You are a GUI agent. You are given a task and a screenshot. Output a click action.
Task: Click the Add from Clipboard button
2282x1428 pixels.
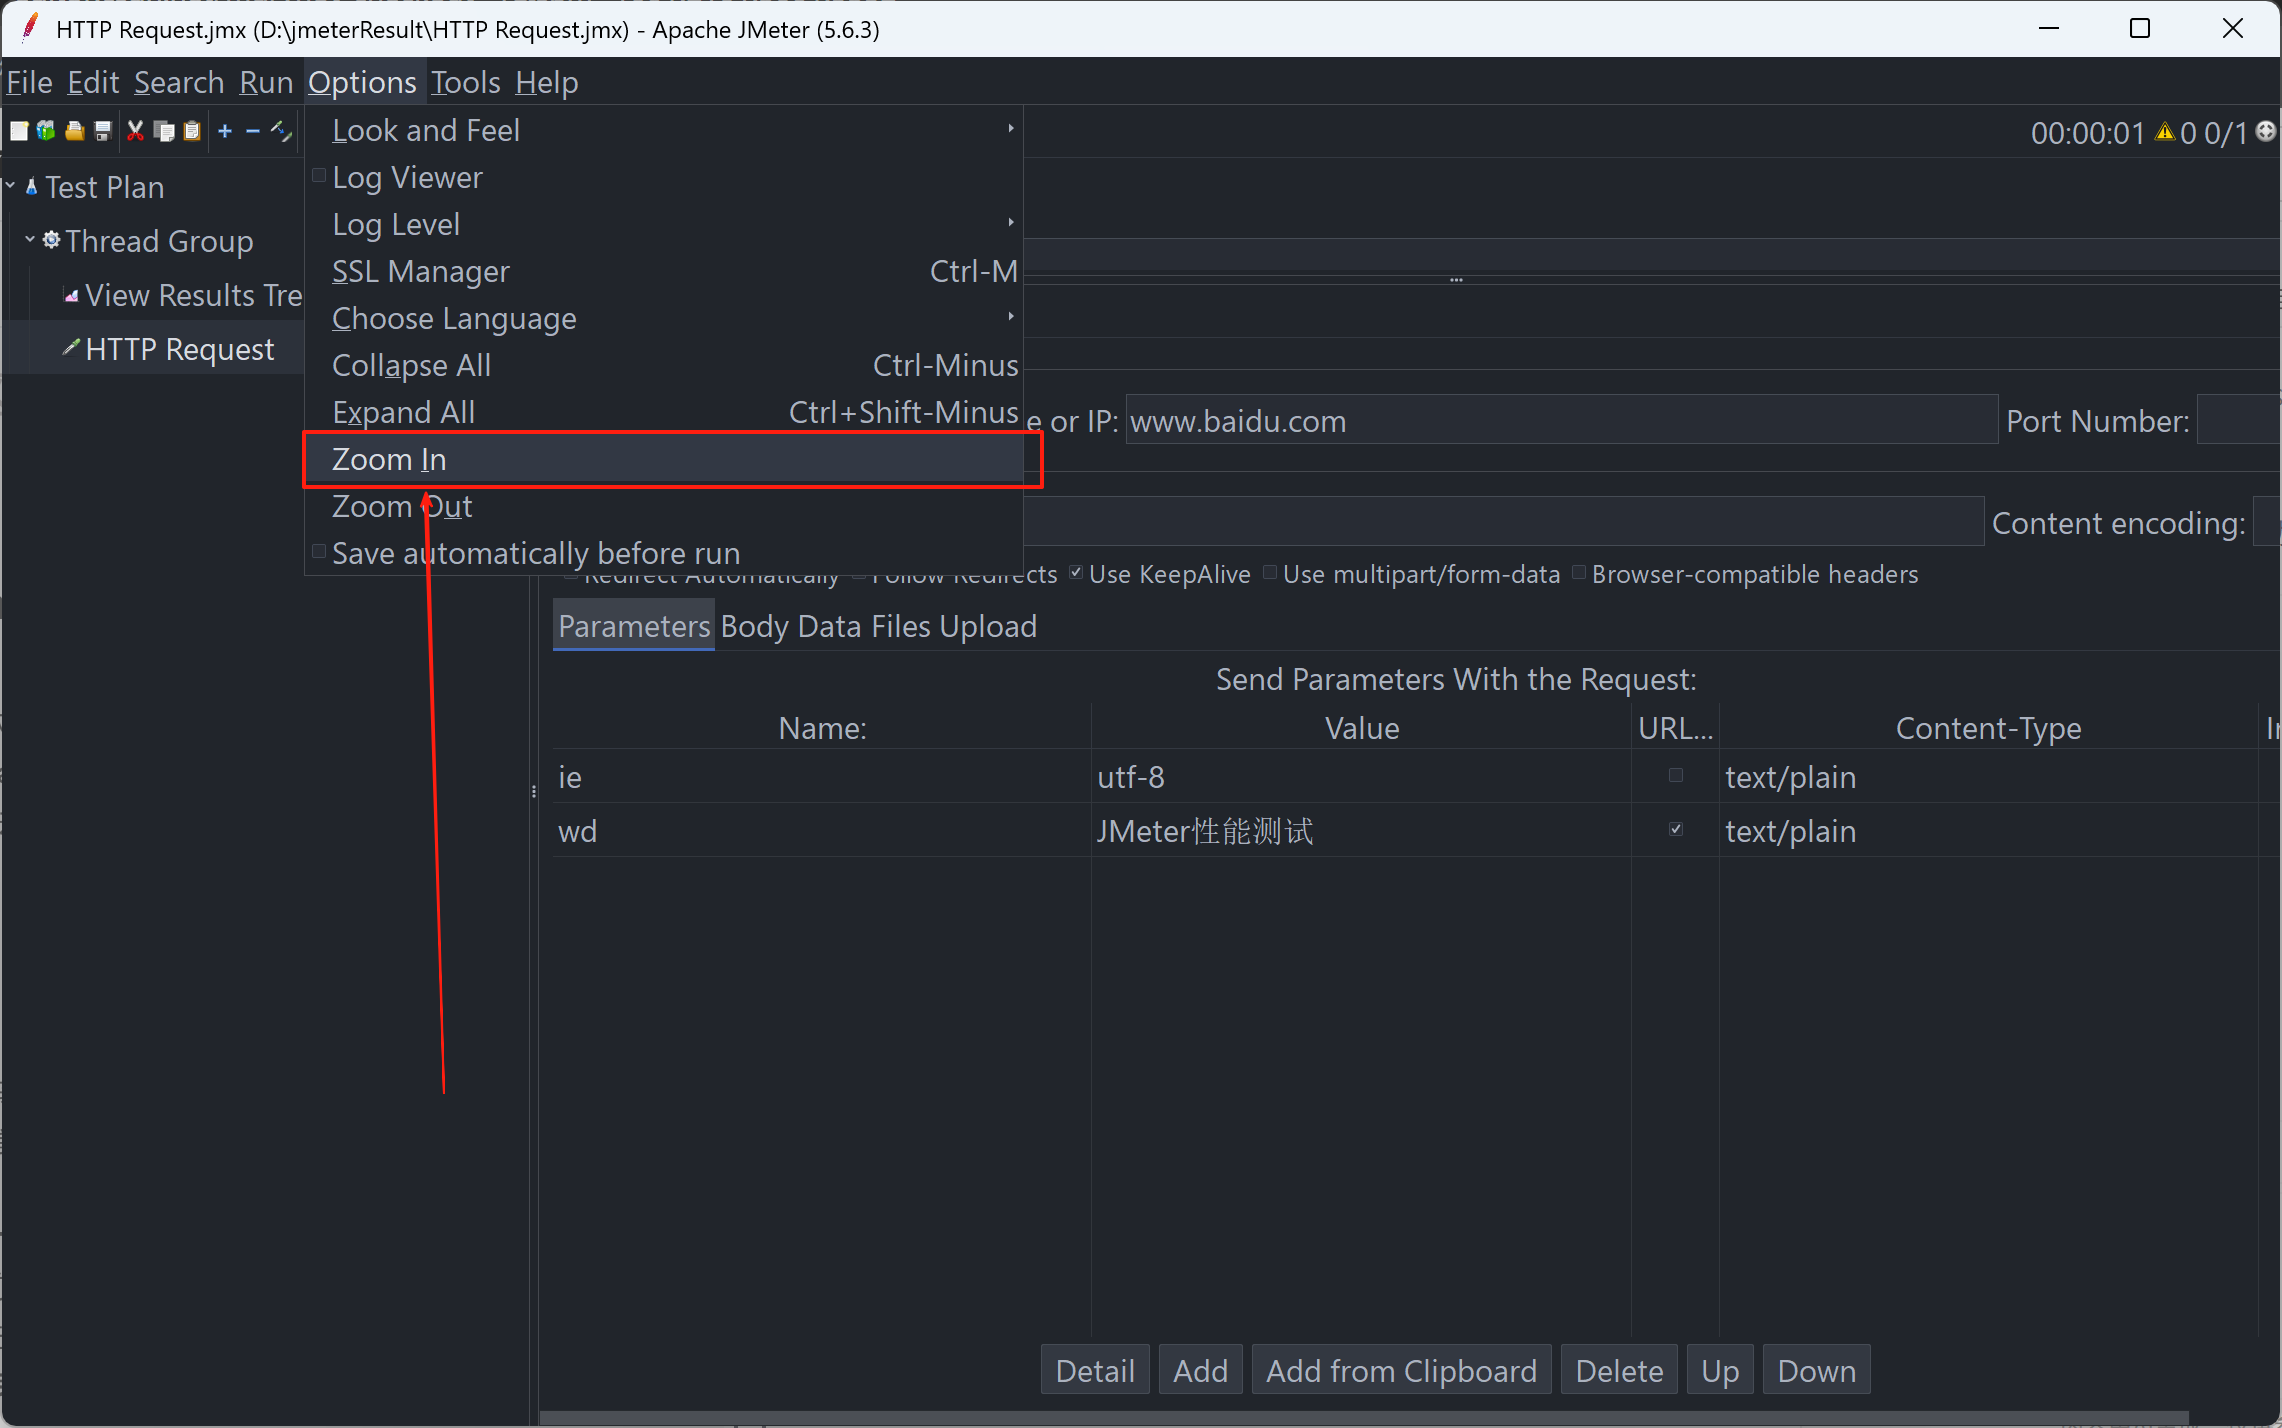[x=1401, y=1370]
